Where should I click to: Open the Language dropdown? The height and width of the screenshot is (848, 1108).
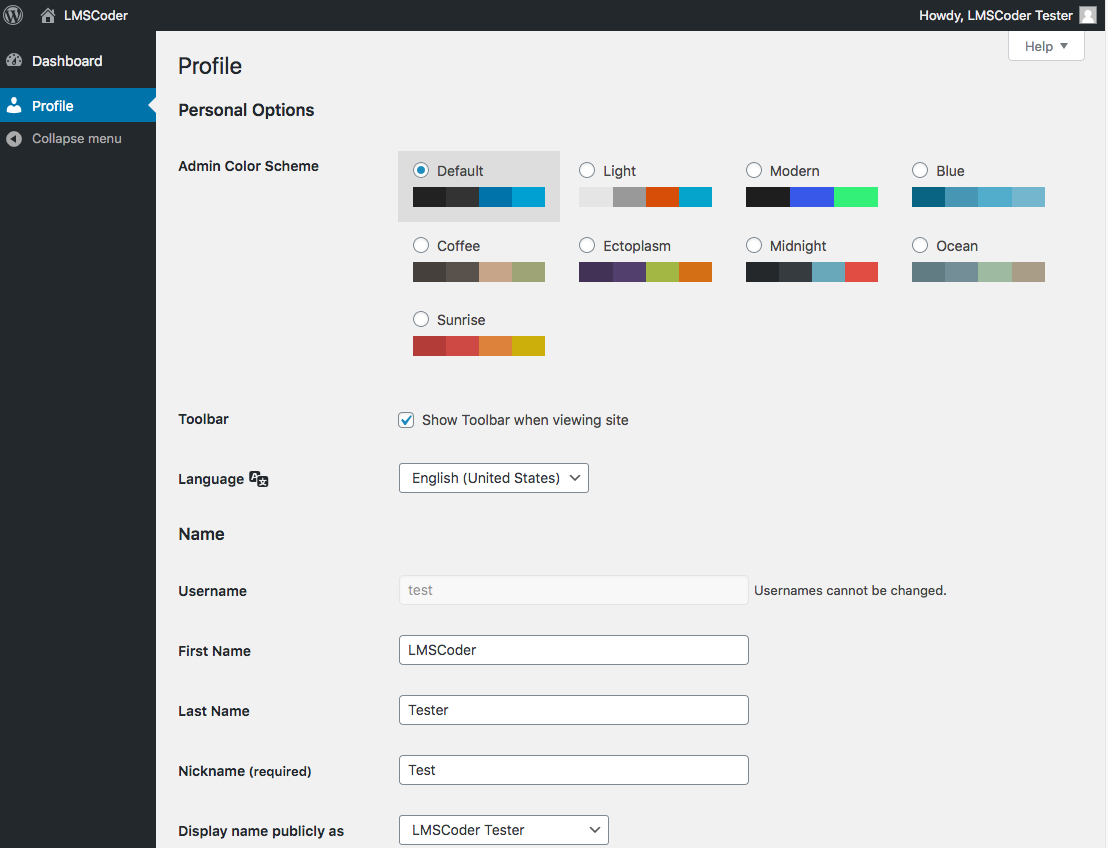(493, 478)
